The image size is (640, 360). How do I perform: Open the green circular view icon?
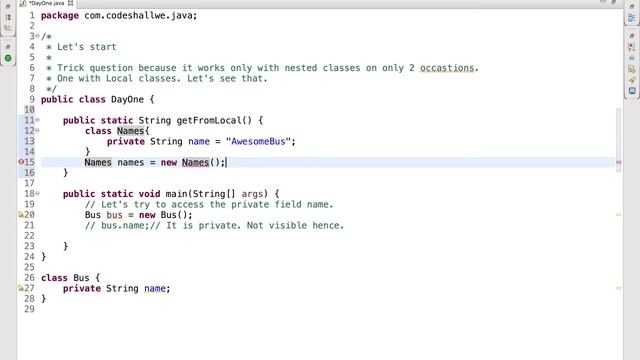(x=8, y=58)
